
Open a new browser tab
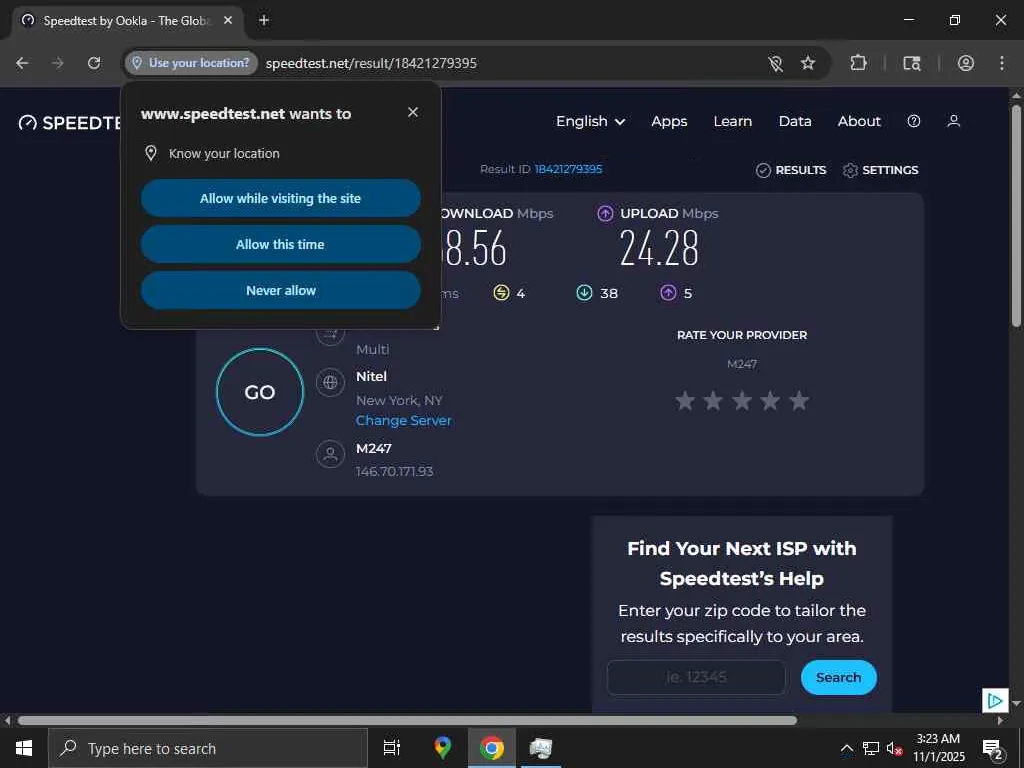264,20
